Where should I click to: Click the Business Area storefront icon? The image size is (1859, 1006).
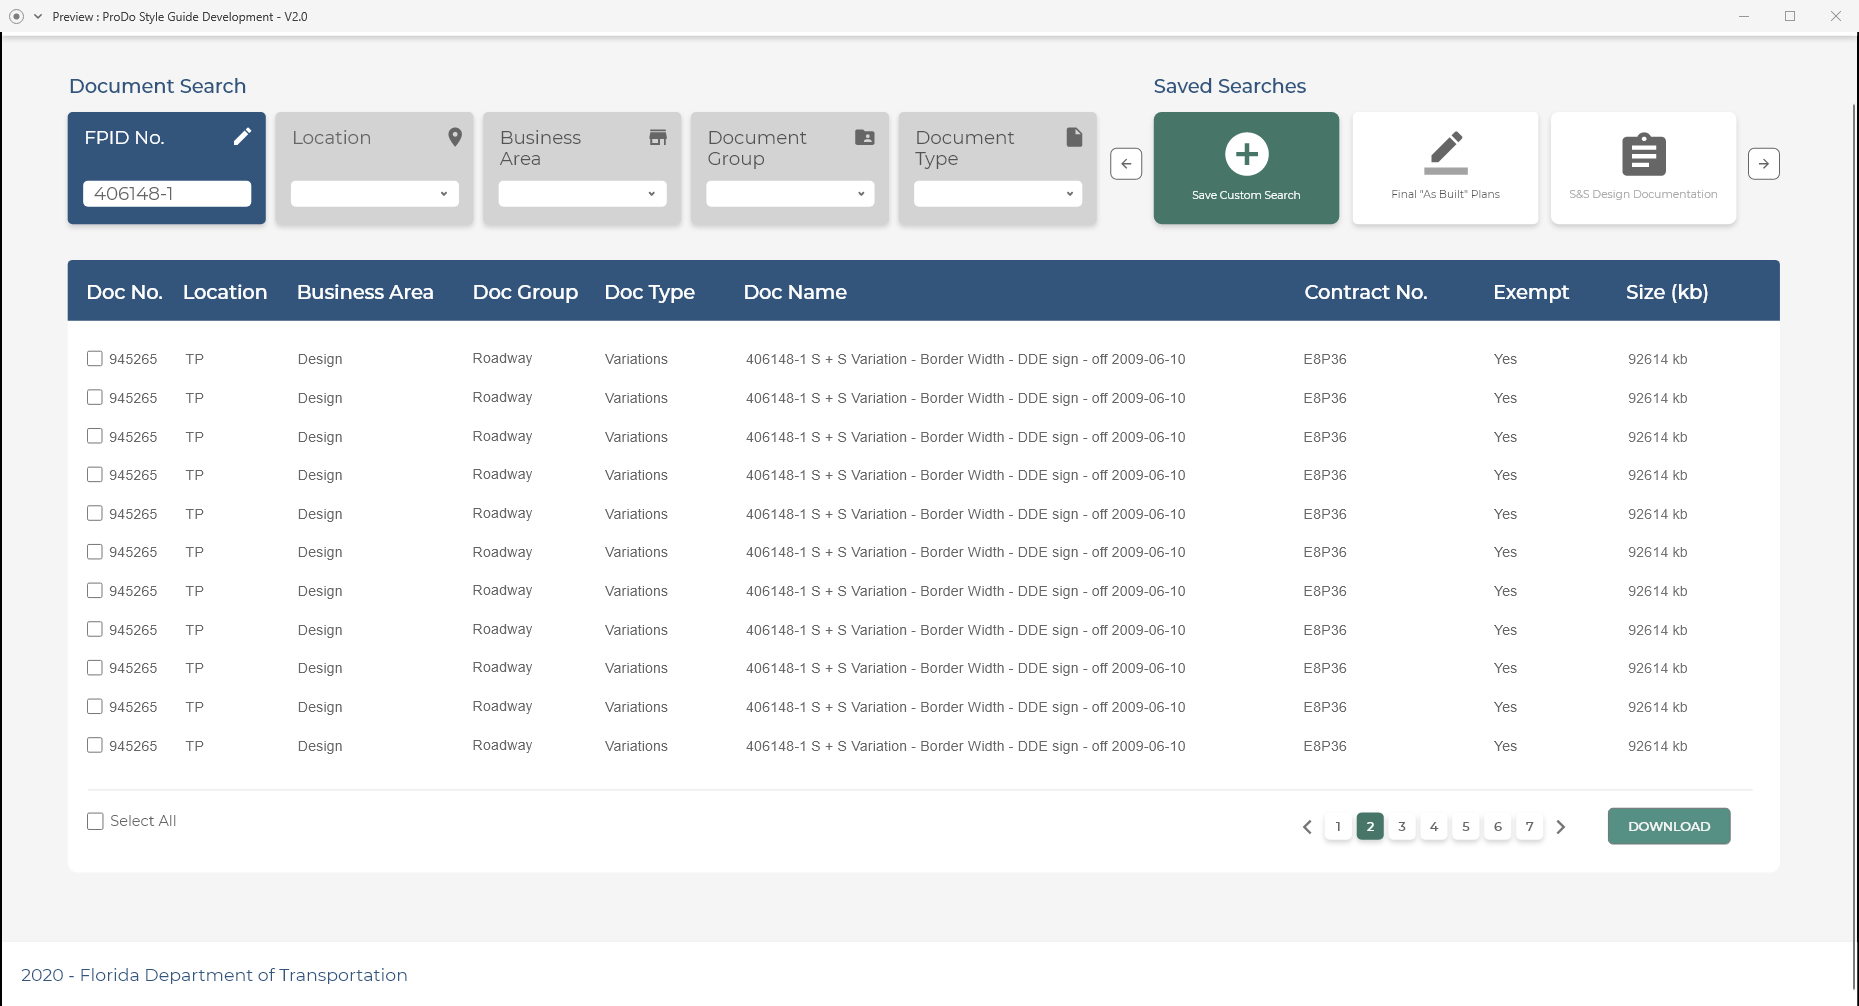pos(658,137)
